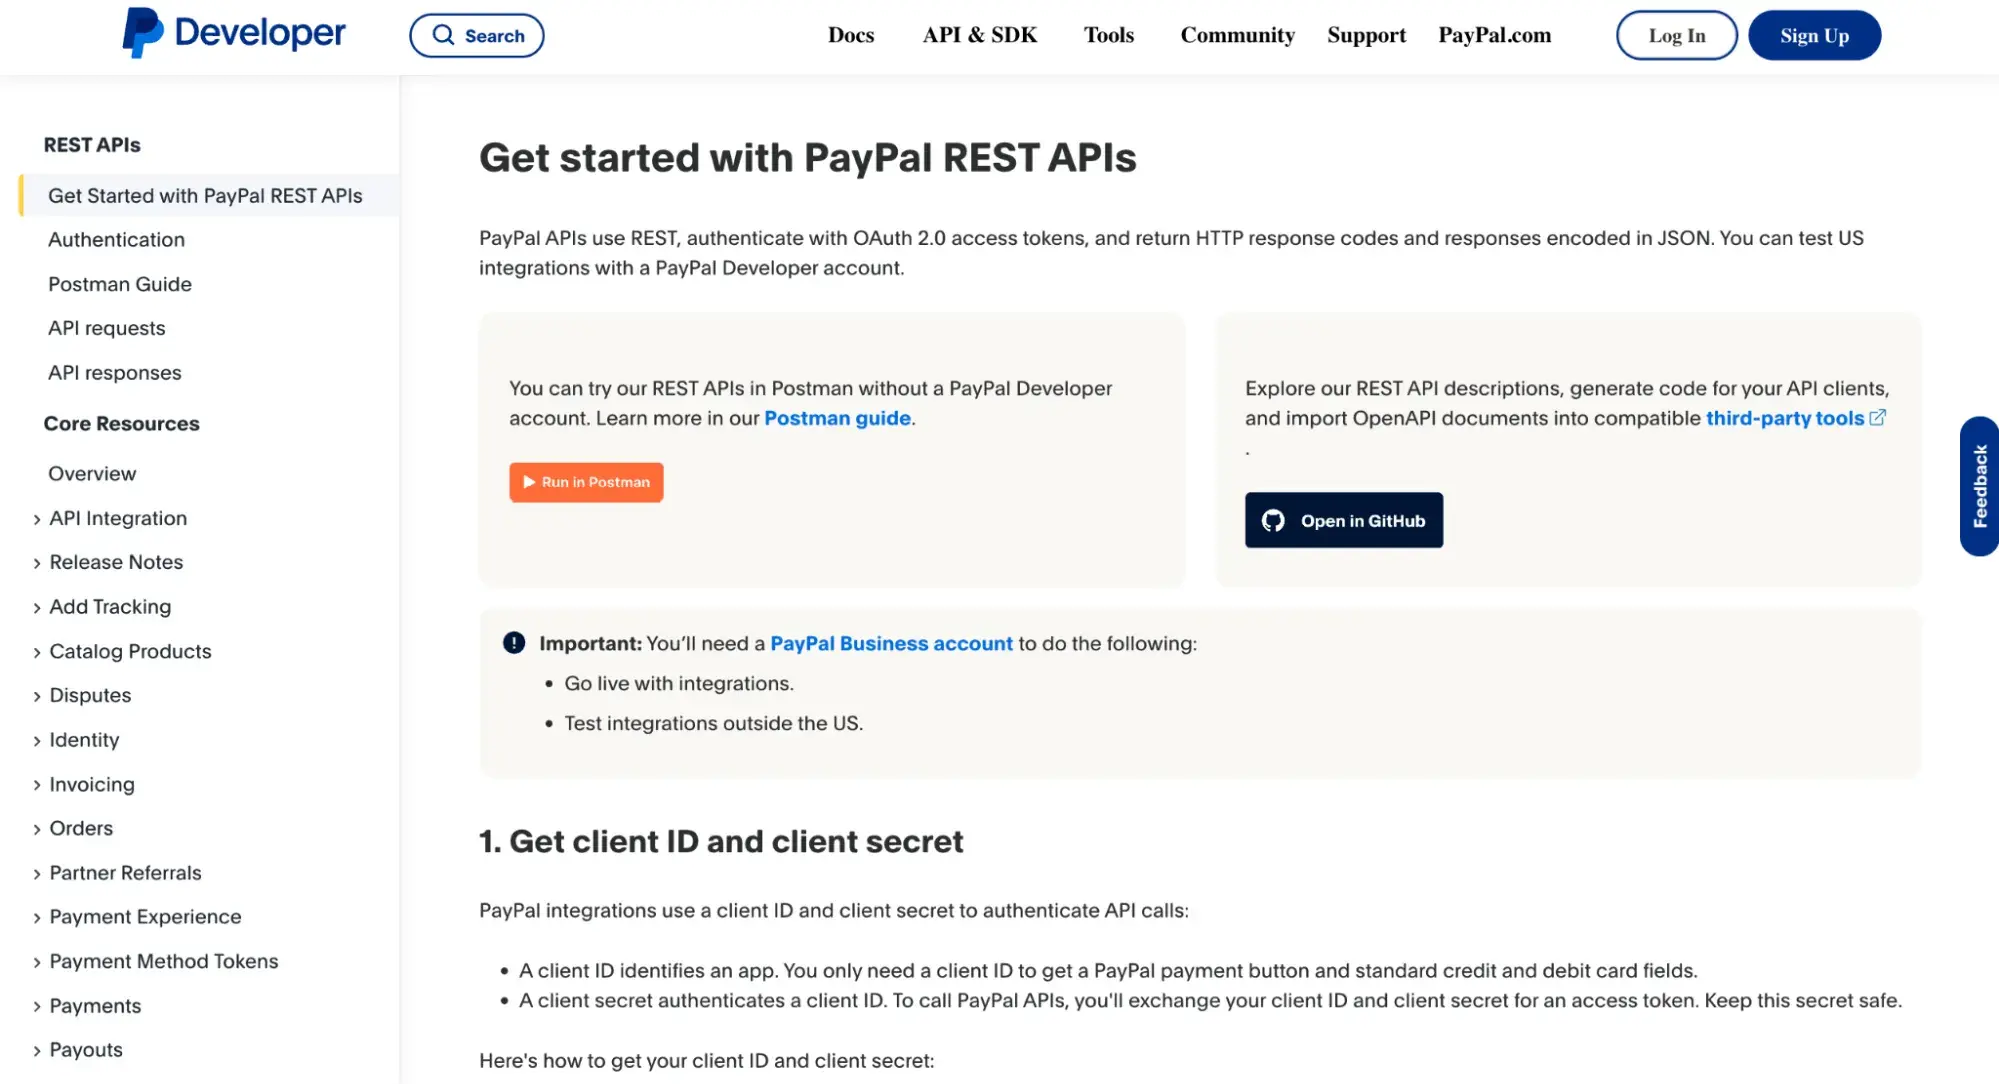Open the Postman guide link

(837, 418)
